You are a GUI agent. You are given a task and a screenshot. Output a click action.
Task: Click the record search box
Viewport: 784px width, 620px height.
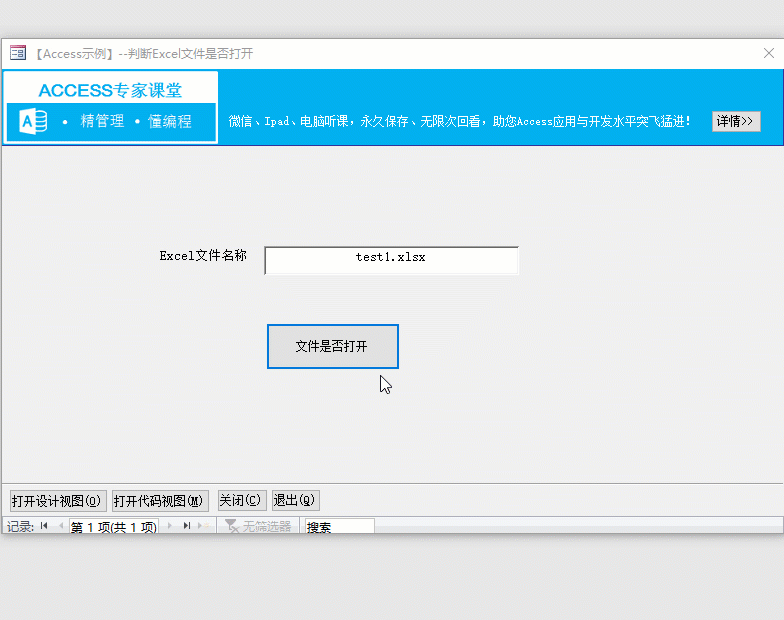340,526
